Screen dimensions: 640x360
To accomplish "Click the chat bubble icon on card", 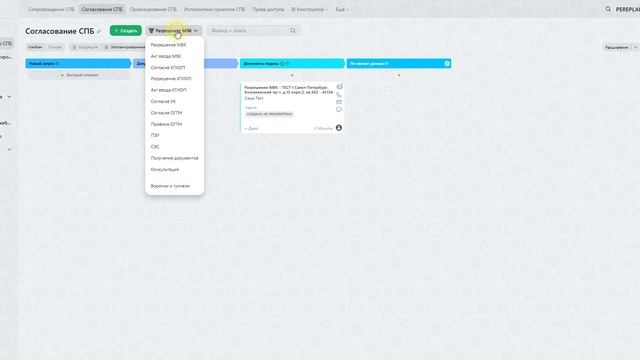I will click(339, 110).
